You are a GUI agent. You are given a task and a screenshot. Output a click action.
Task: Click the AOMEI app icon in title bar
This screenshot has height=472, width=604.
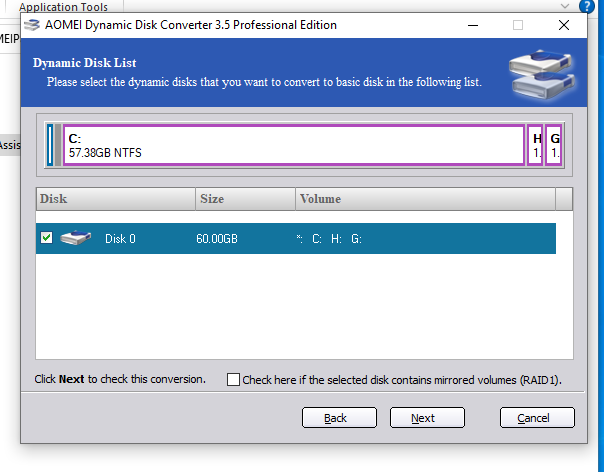click(32, 25)
